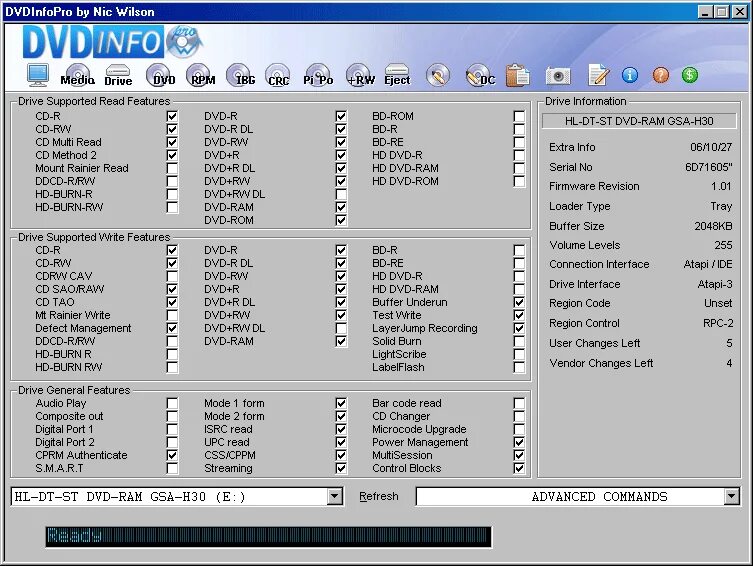Start the Pi Po scan icon
The height and width of the screenshot is (566, 753).
tap(318, 75)
